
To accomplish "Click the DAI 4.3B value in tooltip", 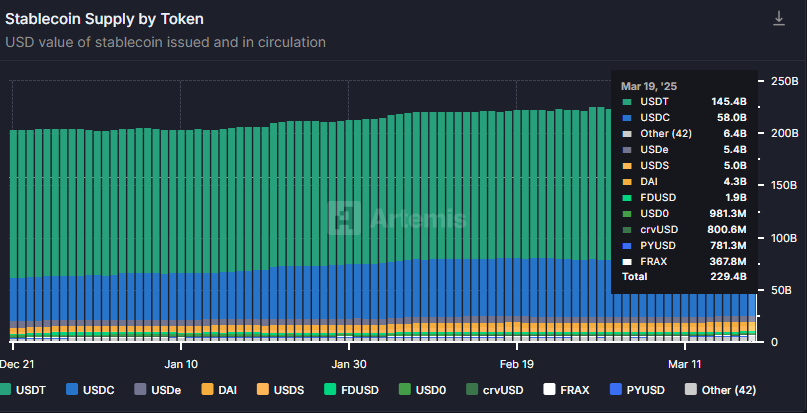I will (735, 182).
